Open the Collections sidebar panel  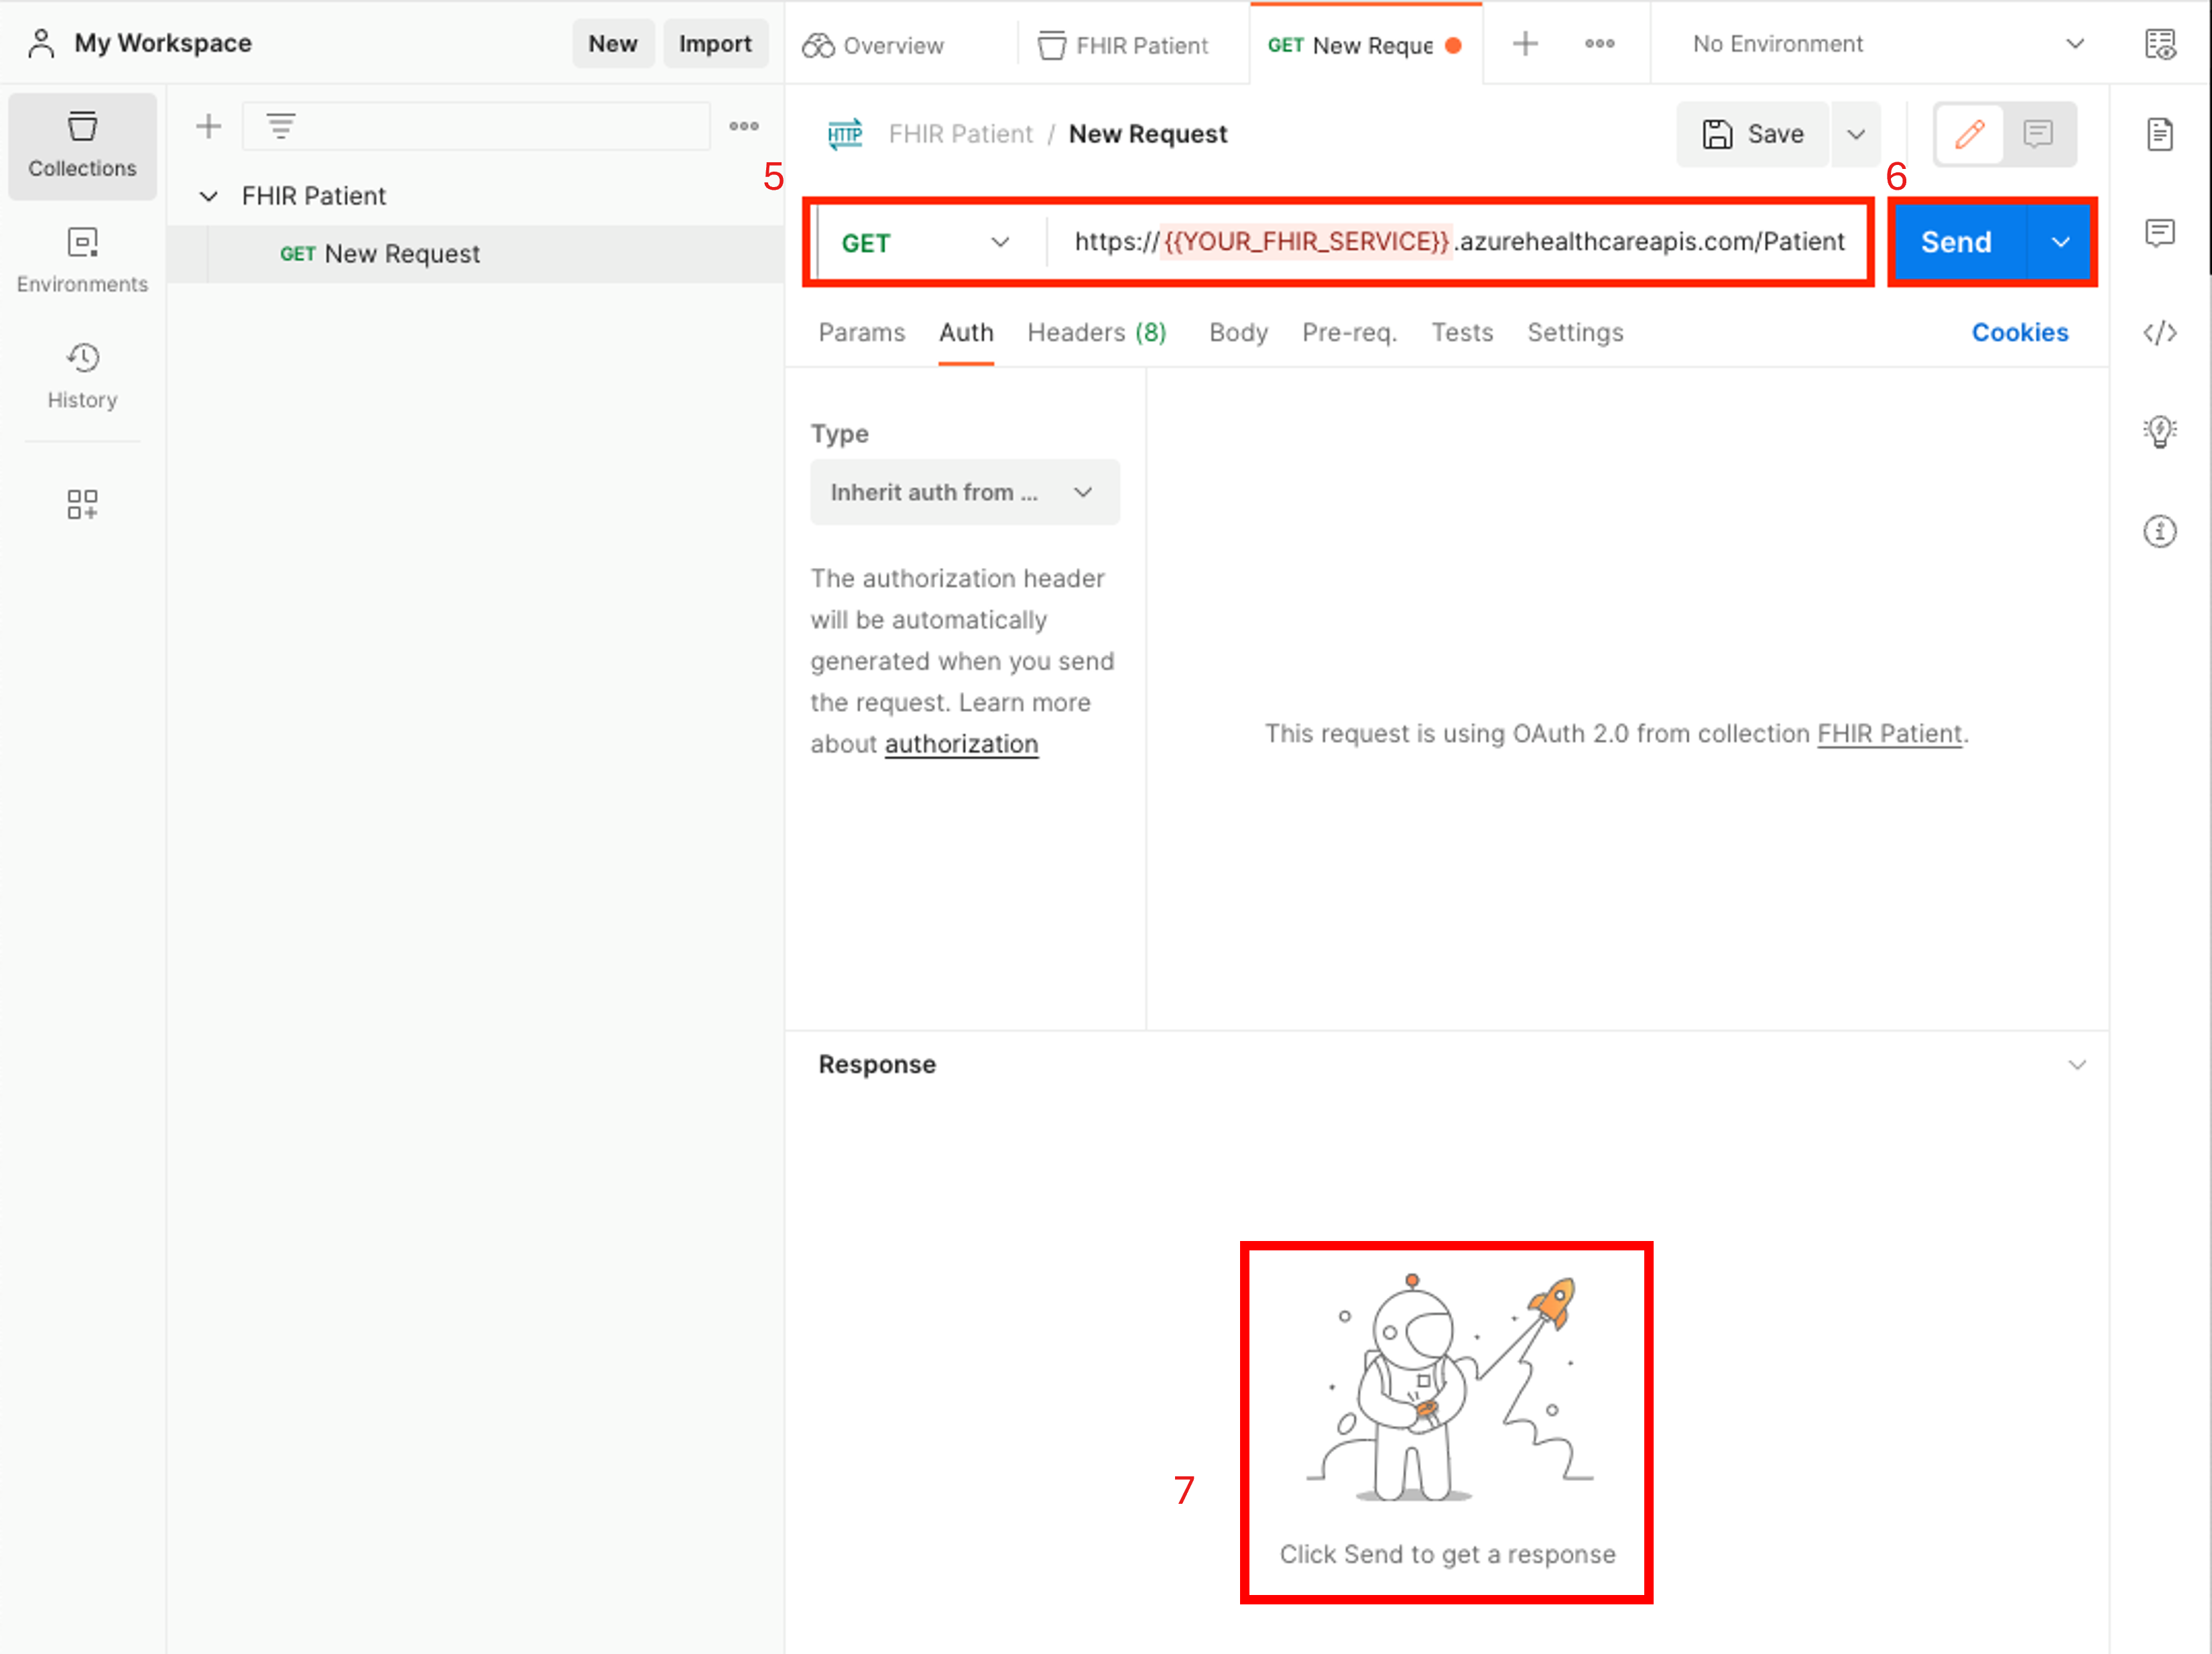pyautogui.click(x=82, y=146)
